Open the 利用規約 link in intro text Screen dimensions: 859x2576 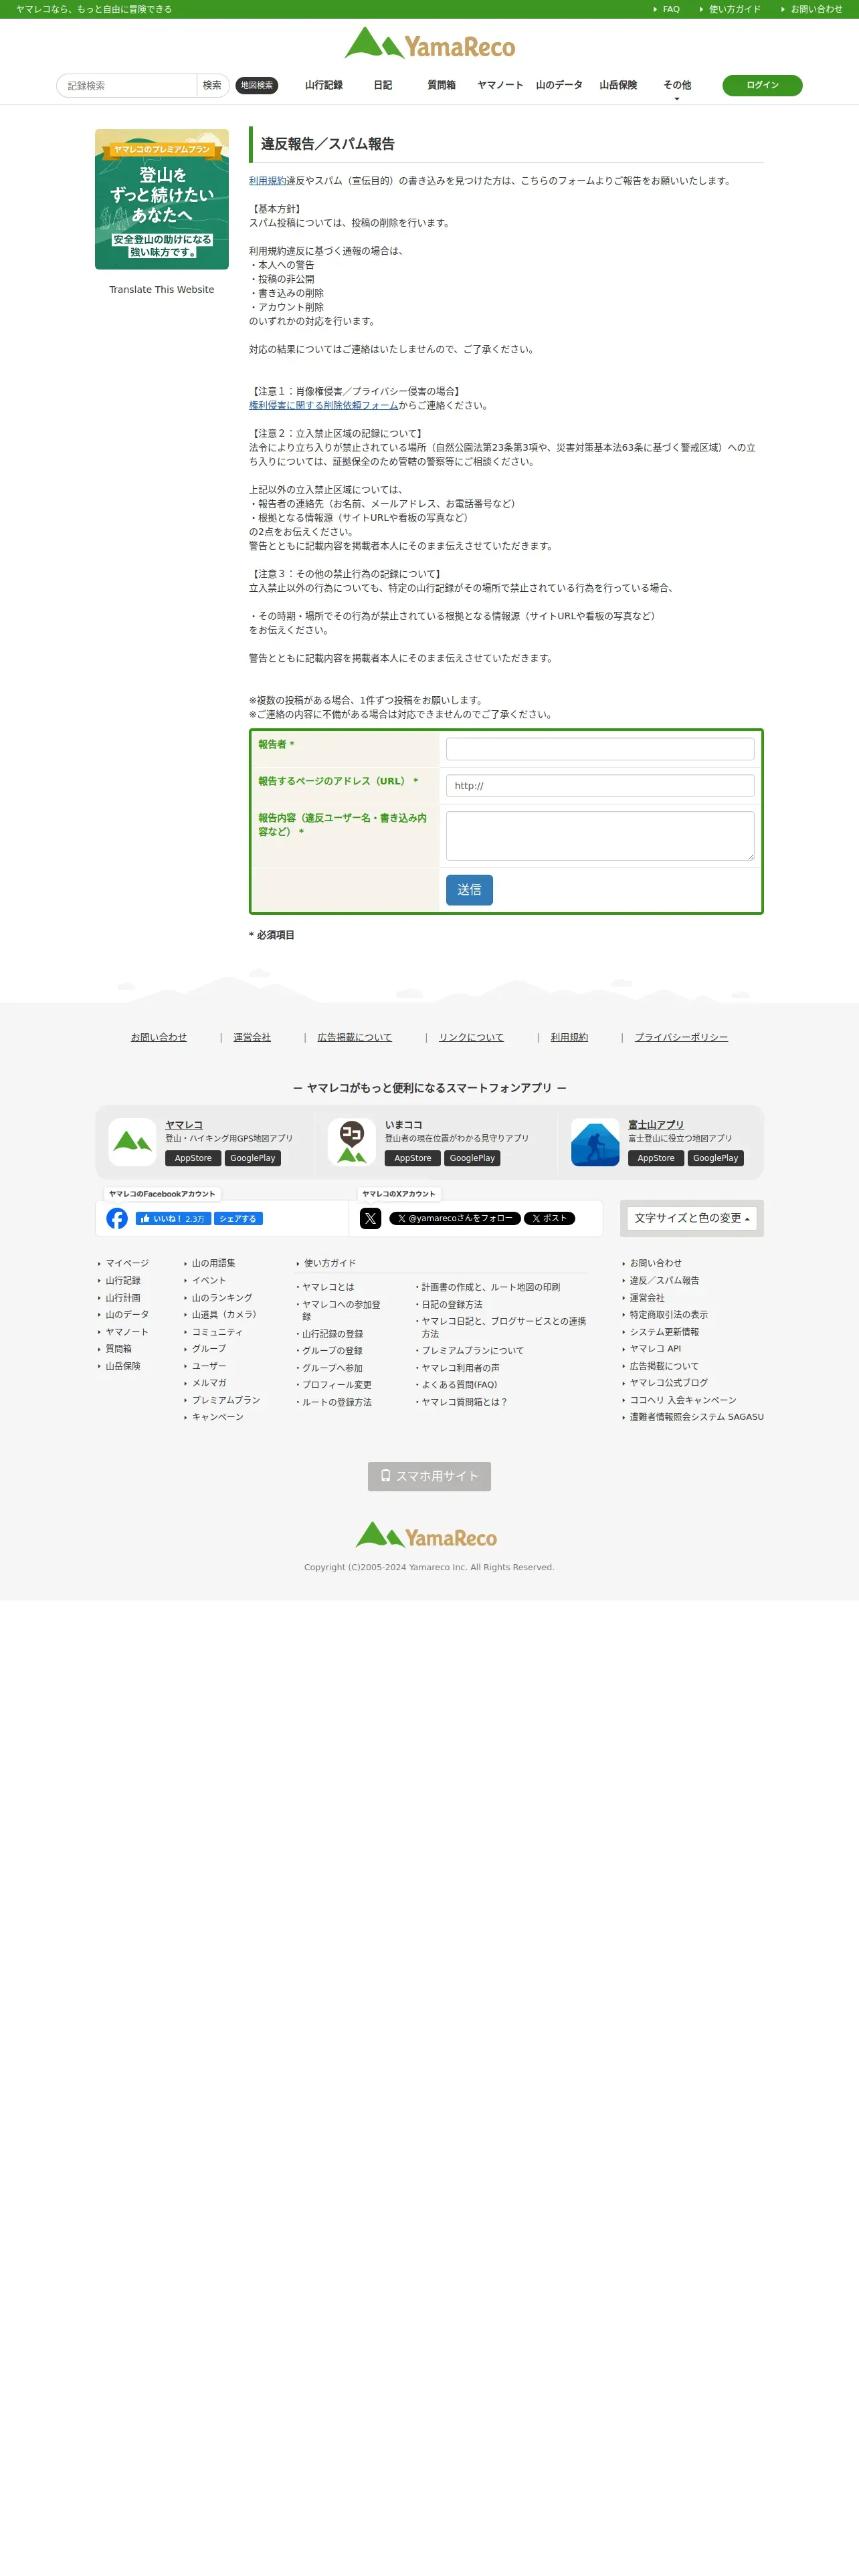(267, 181)
